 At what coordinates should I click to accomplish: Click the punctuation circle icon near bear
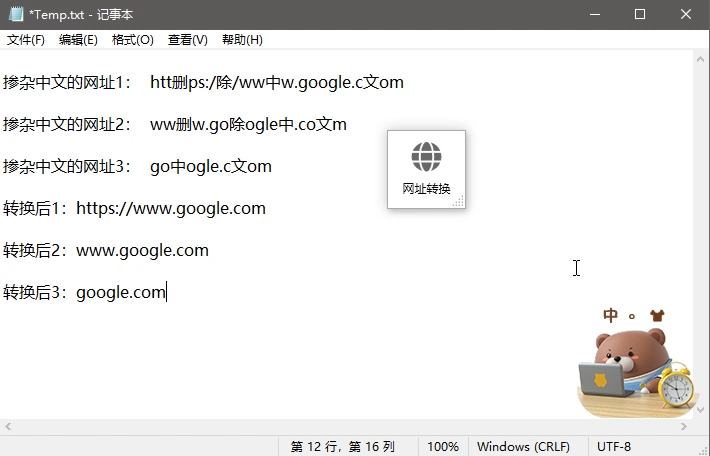[x=632, y=316]
